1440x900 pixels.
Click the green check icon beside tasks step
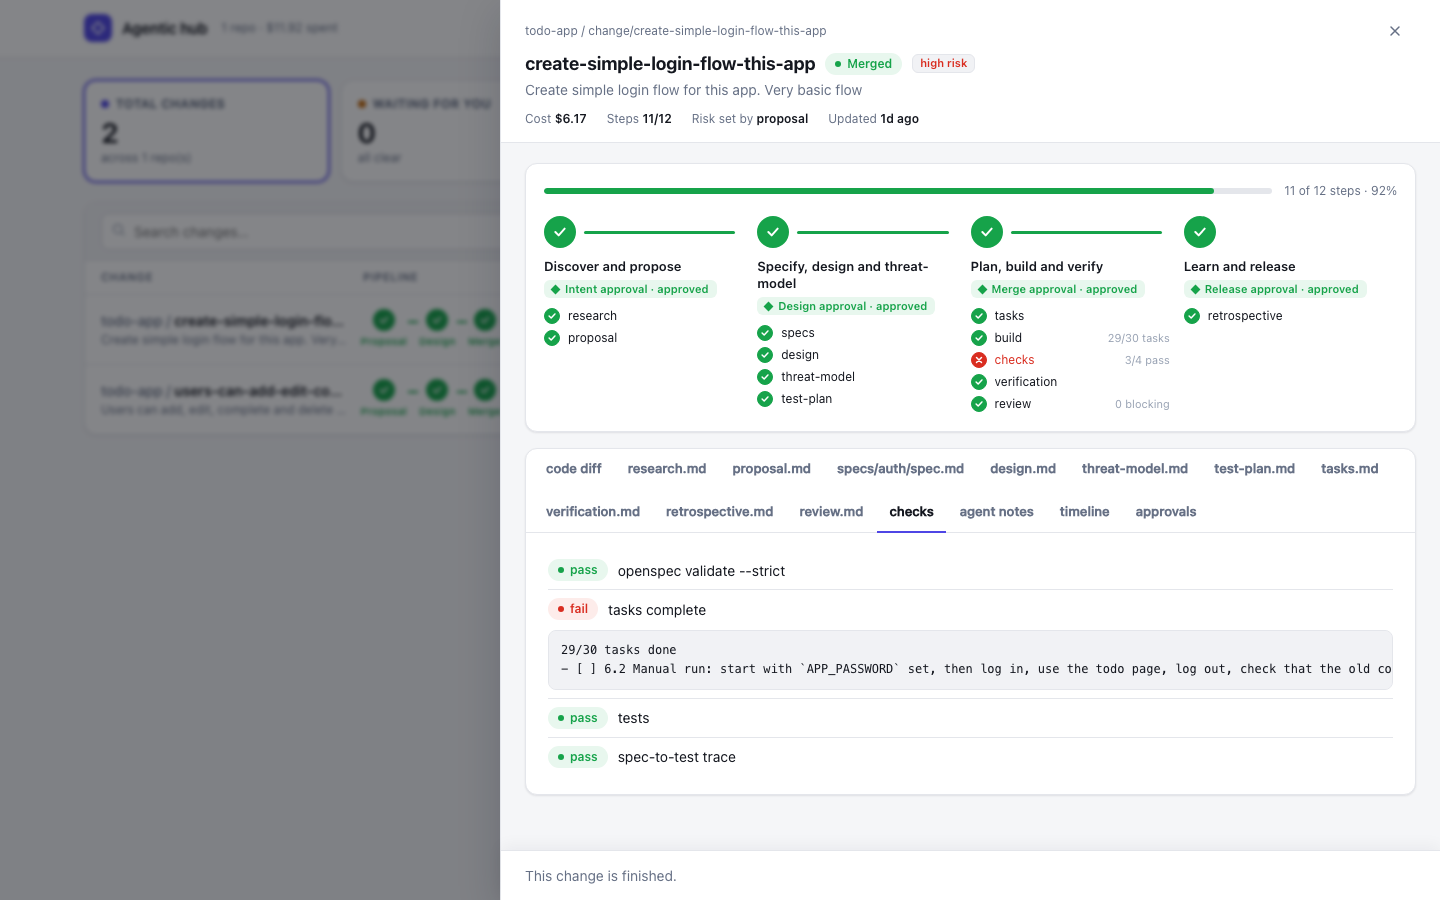979,316
